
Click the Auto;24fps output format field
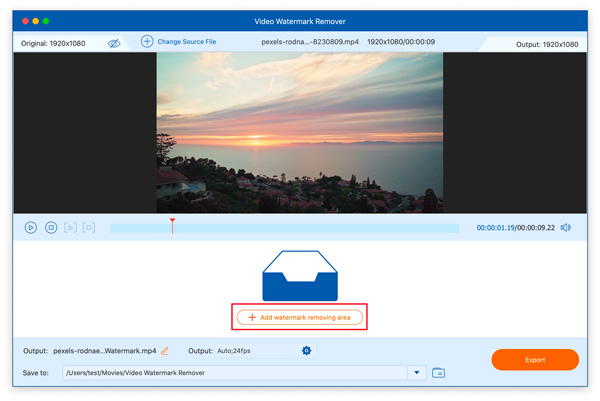254,351
